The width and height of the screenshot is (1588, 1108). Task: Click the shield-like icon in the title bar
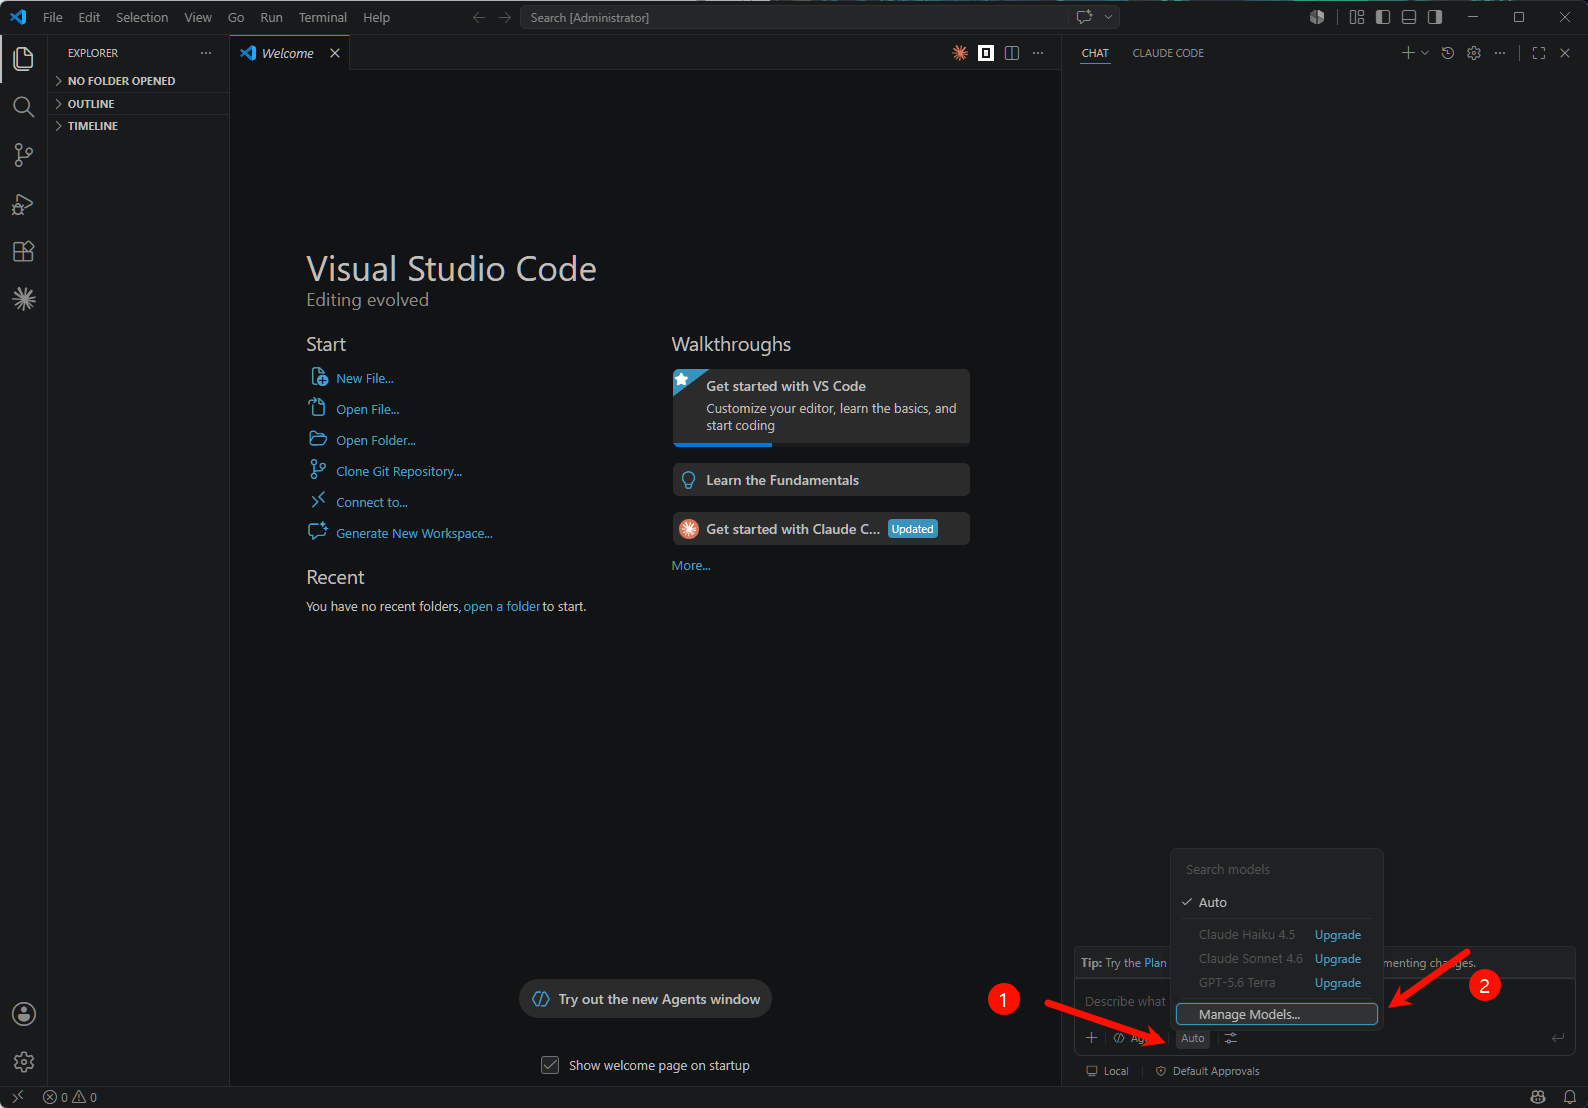pyautogui.click(x=1317, y=17)
